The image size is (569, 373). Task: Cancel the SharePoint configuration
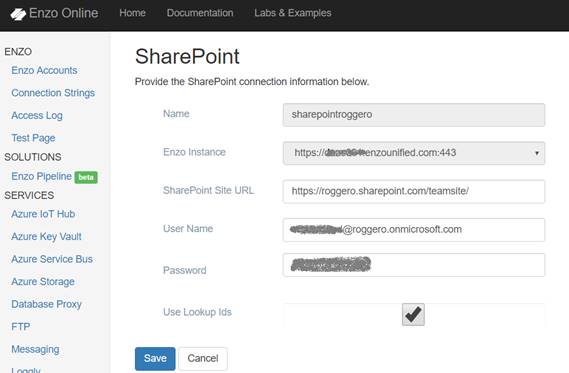click(203, 358)
